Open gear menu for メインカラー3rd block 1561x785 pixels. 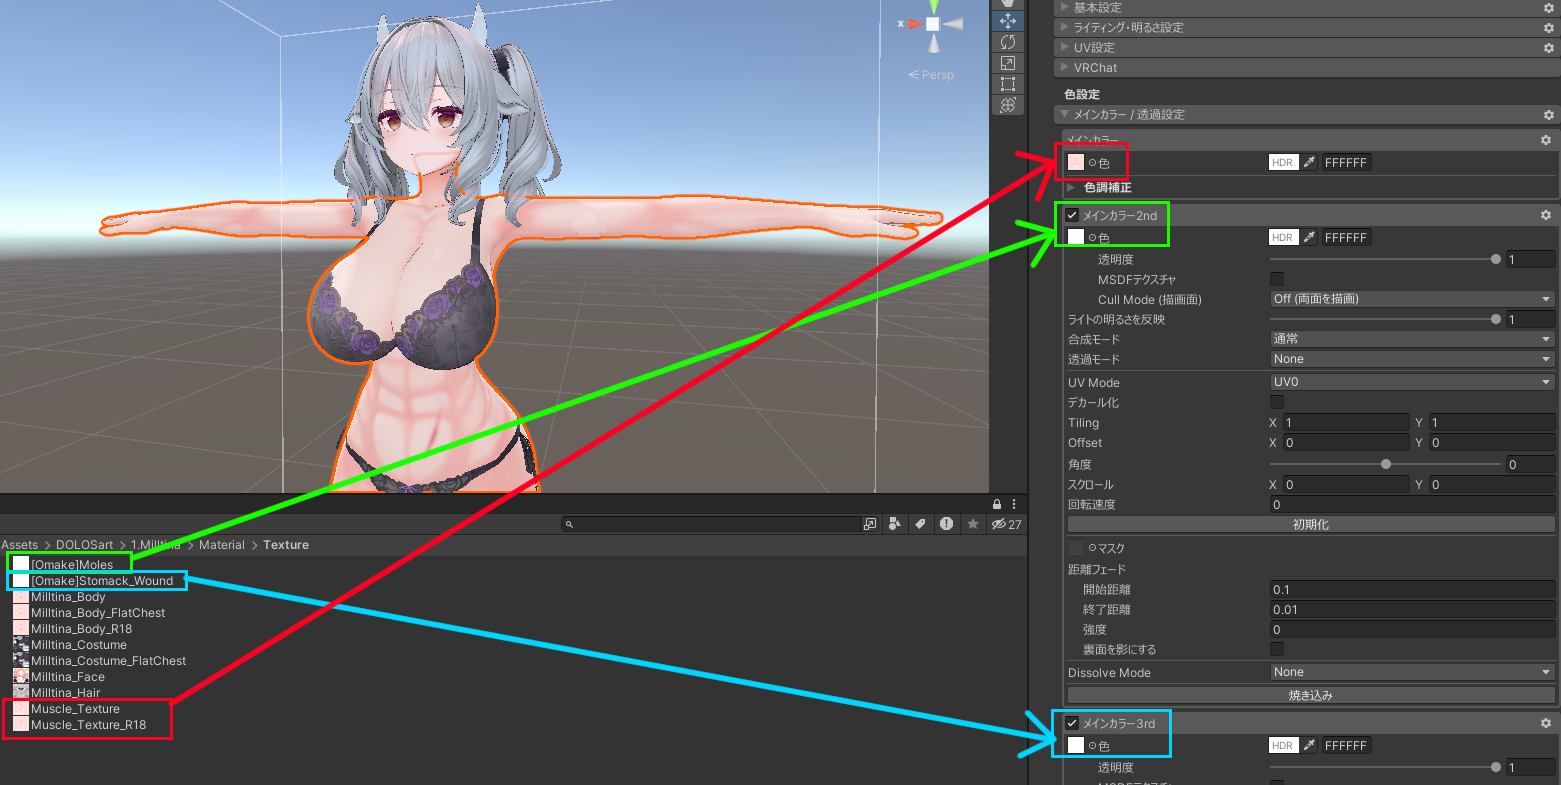[1546, 723]
